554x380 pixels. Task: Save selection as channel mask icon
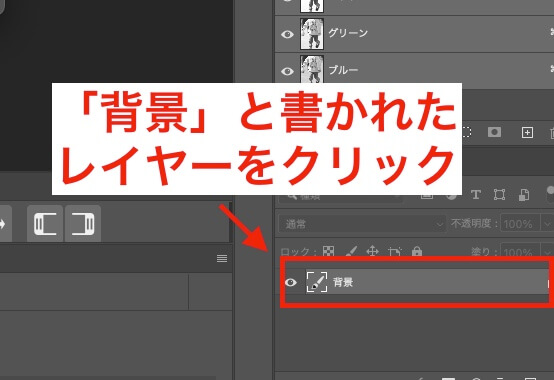point(494,132)
